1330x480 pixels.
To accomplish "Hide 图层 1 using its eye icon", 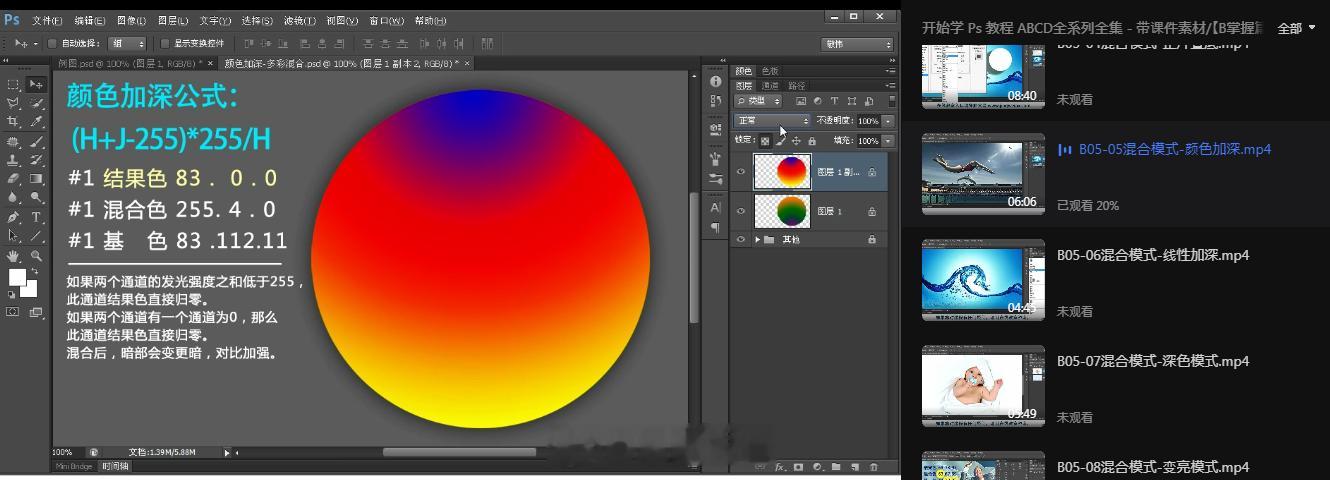I will coord(741,211).
